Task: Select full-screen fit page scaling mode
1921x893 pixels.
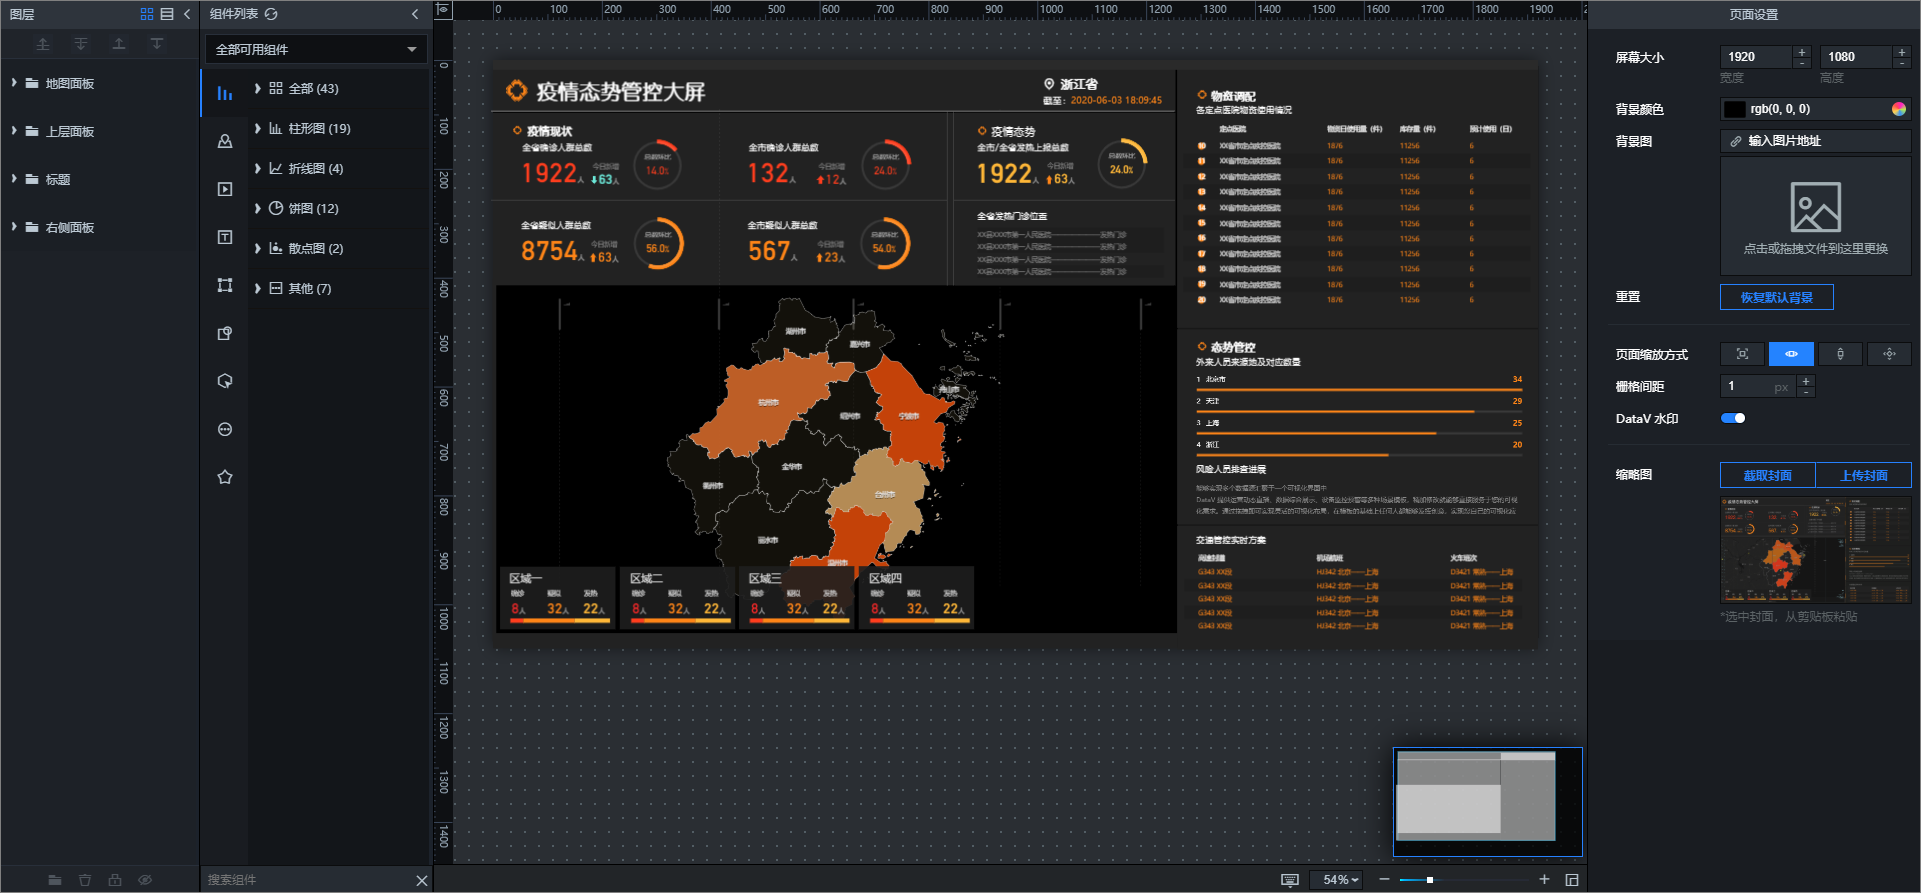Action: tap(1742, 354)
